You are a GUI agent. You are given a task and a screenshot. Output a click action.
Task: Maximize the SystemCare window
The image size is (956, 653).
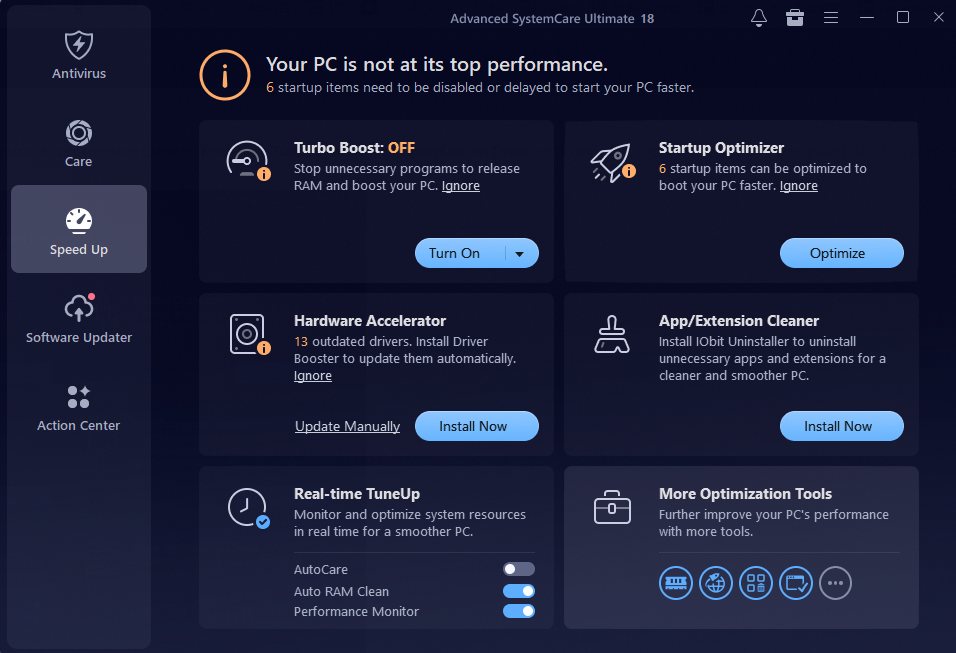click(903, 18)
